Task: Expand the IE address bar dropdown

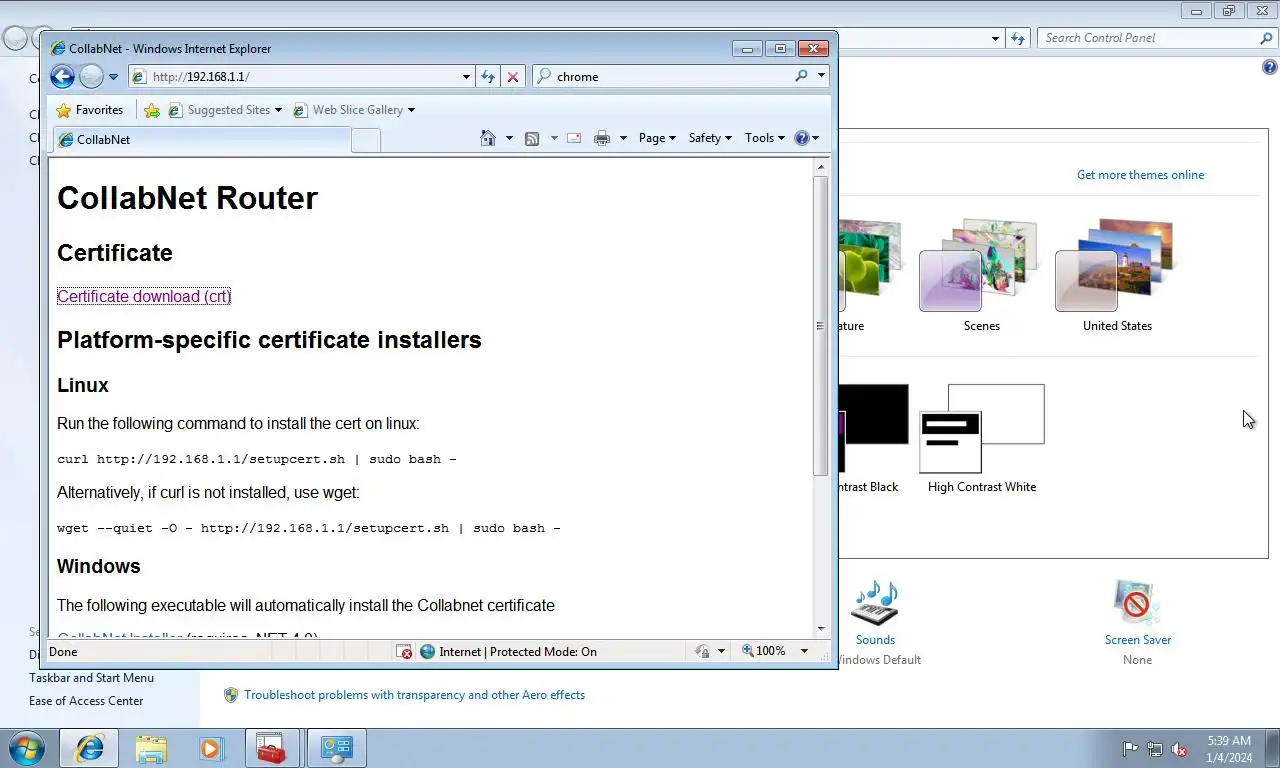Action: click(x=466, y=76)
